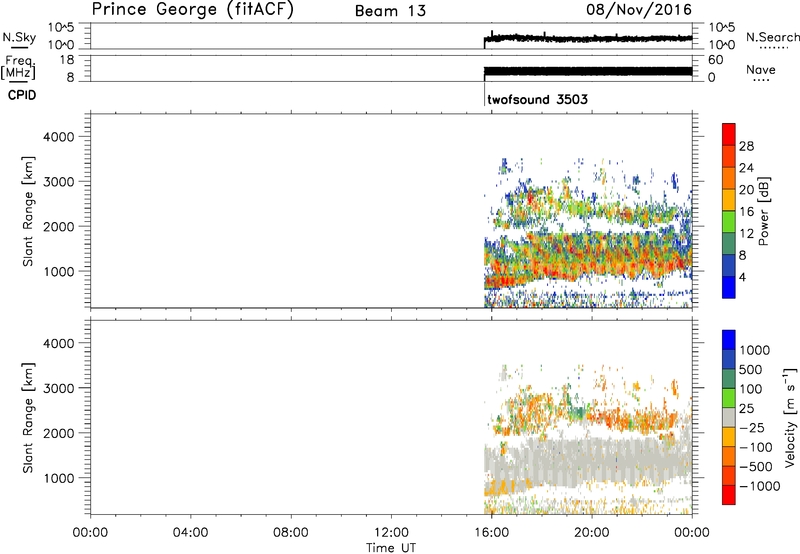This screenshot has width=800, height=554.
Task: Click the '20:00' time axis label
Action: pos(591,533)
